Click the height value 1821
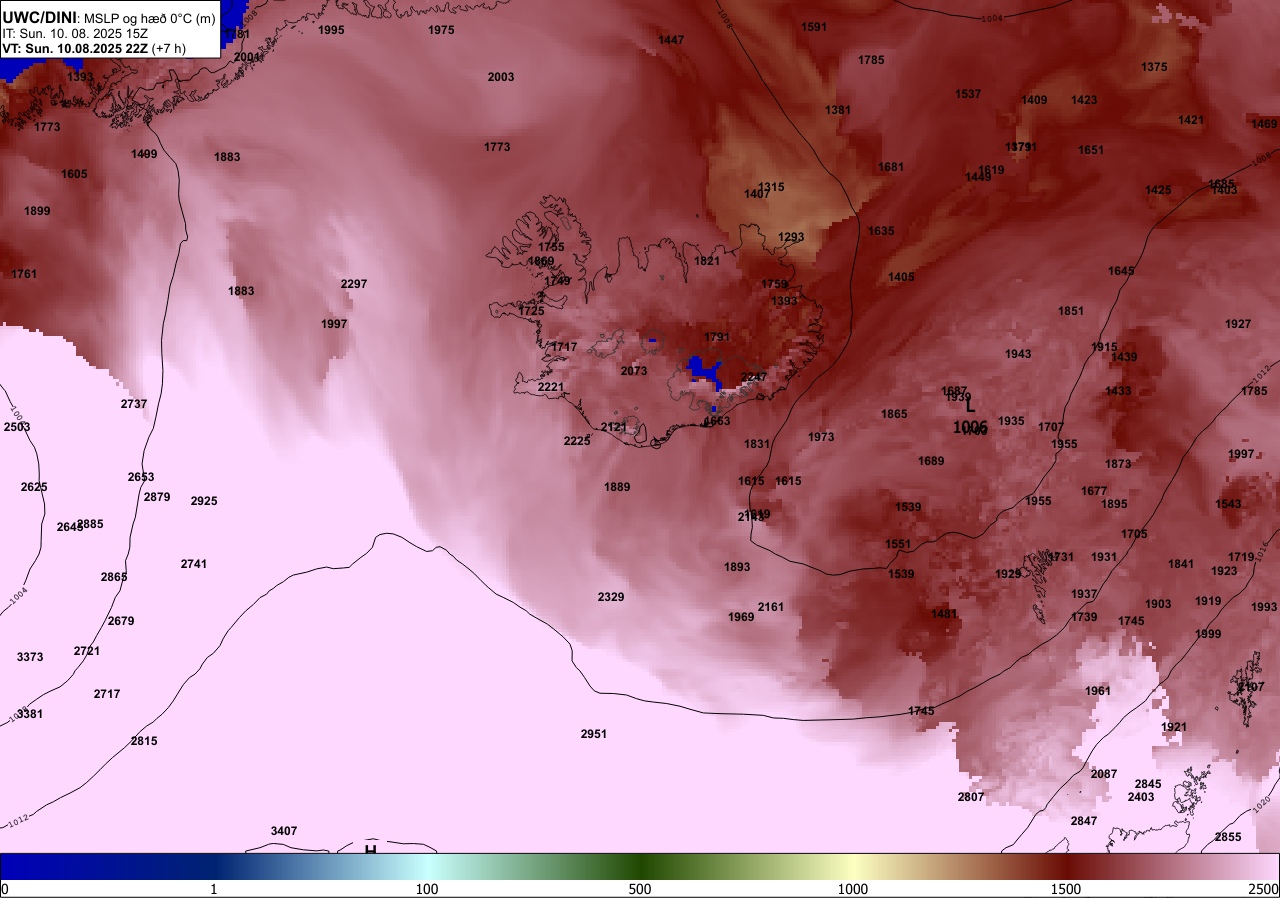The width and height of the screenshot is (1280, 898). [707, 261]
